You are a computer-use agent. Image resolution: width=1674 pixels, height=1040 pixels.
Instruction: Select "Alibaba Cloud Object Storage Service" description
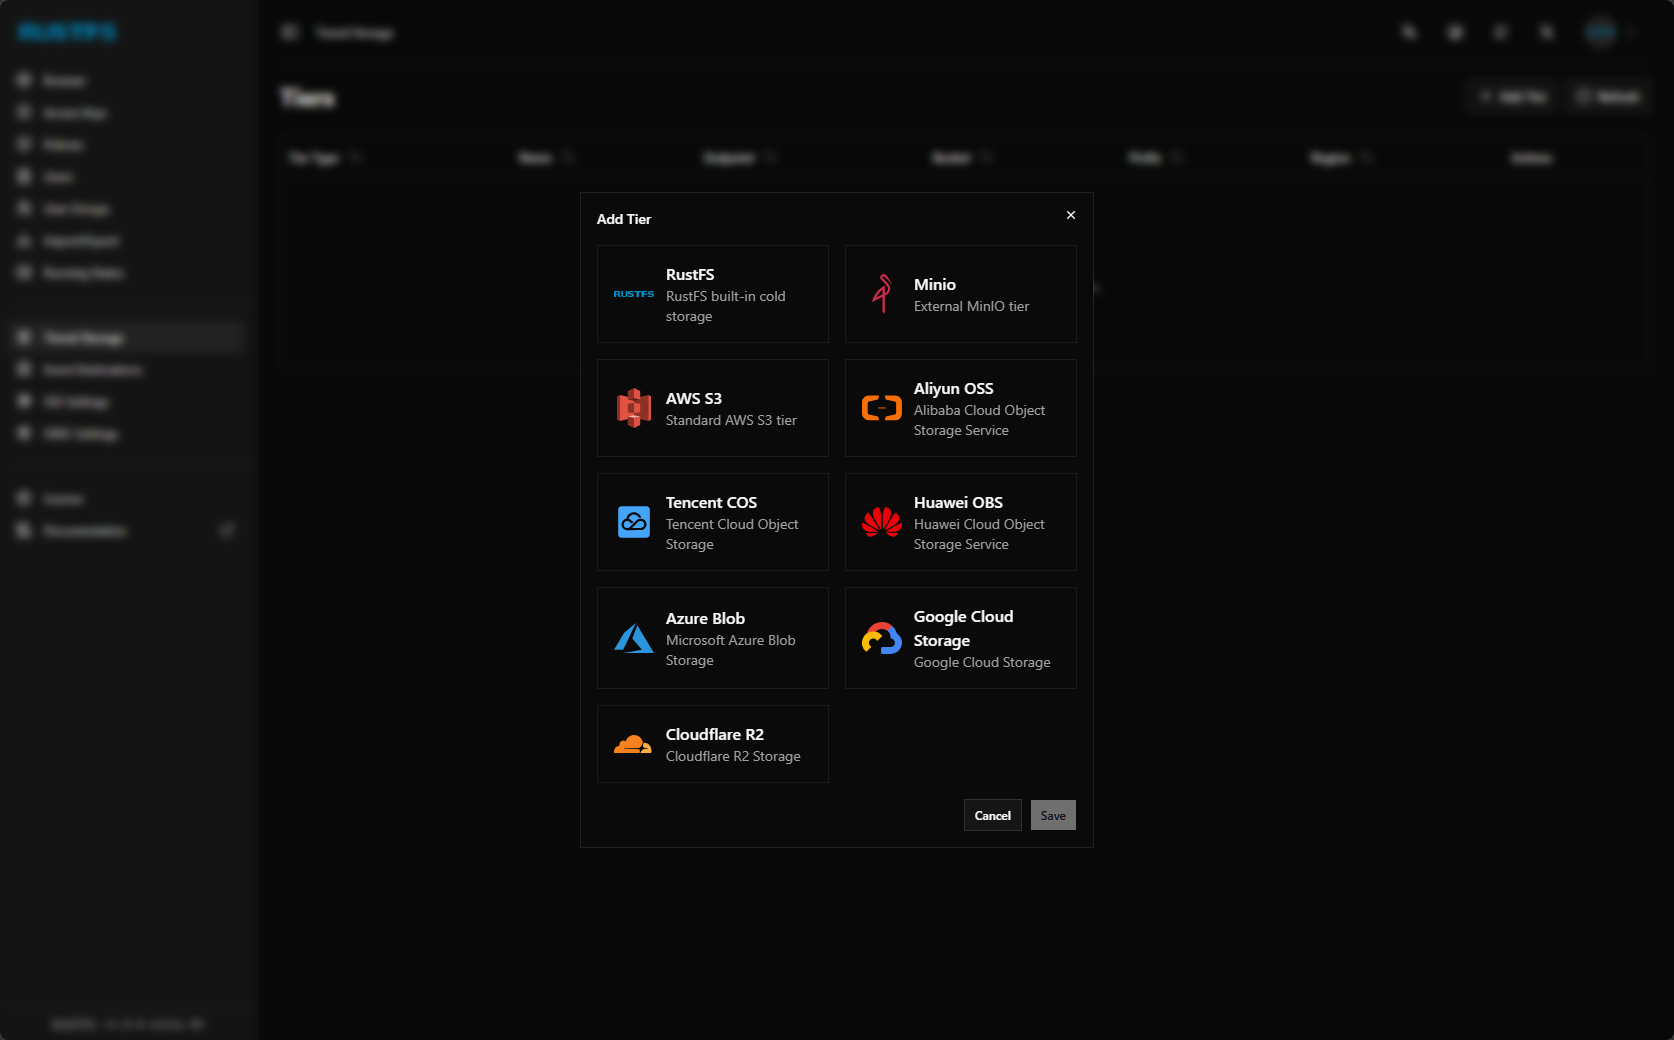[979, 420]
